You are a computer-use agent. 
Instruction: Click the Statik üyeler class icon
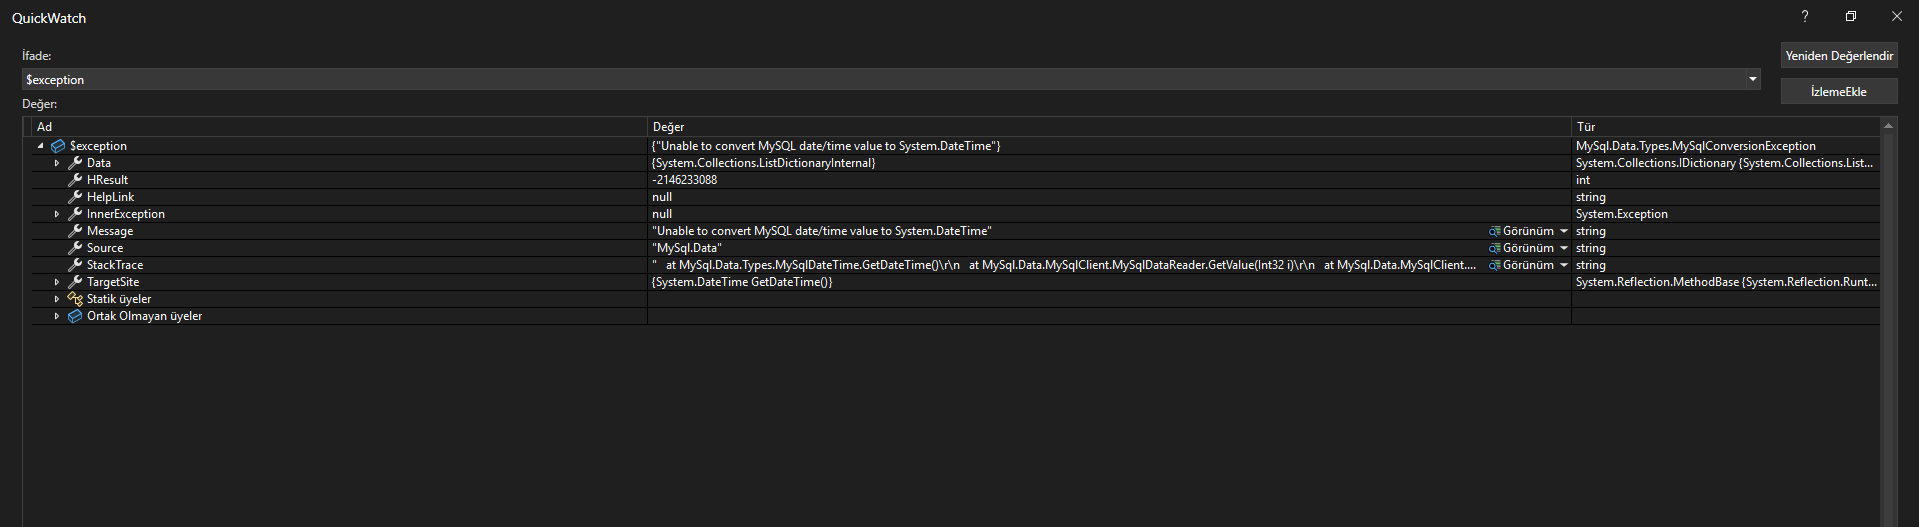point(75,299)
